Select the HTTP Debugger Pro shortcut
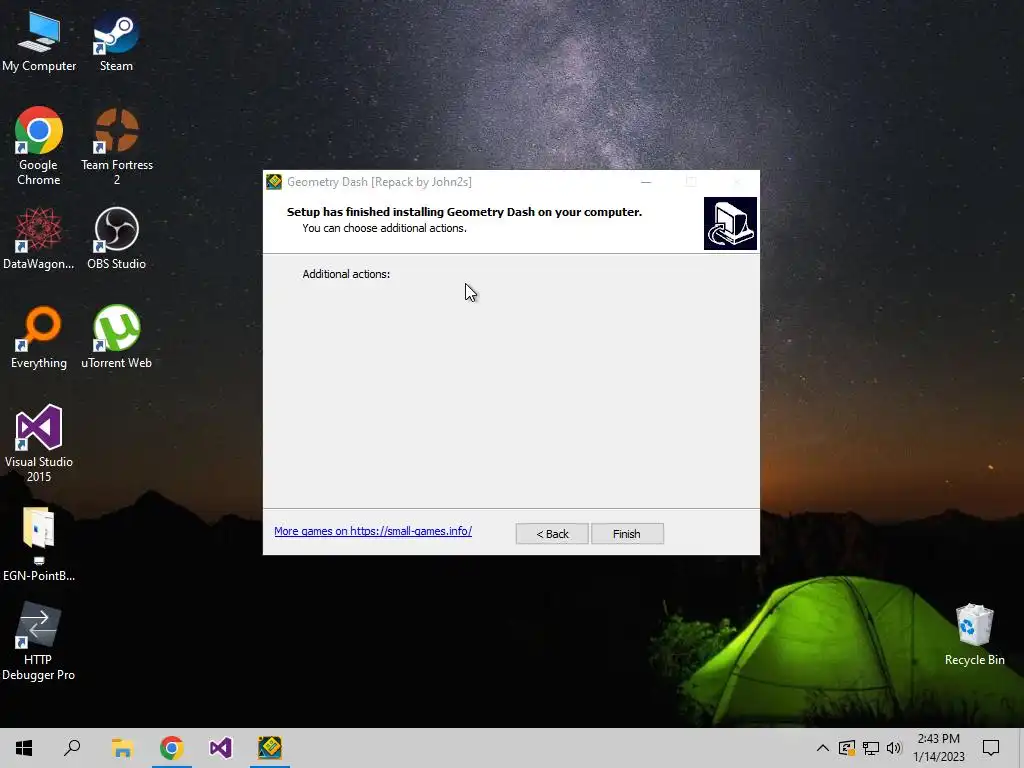The height and width of the screenshot is (768, 1024). [39, 641]
